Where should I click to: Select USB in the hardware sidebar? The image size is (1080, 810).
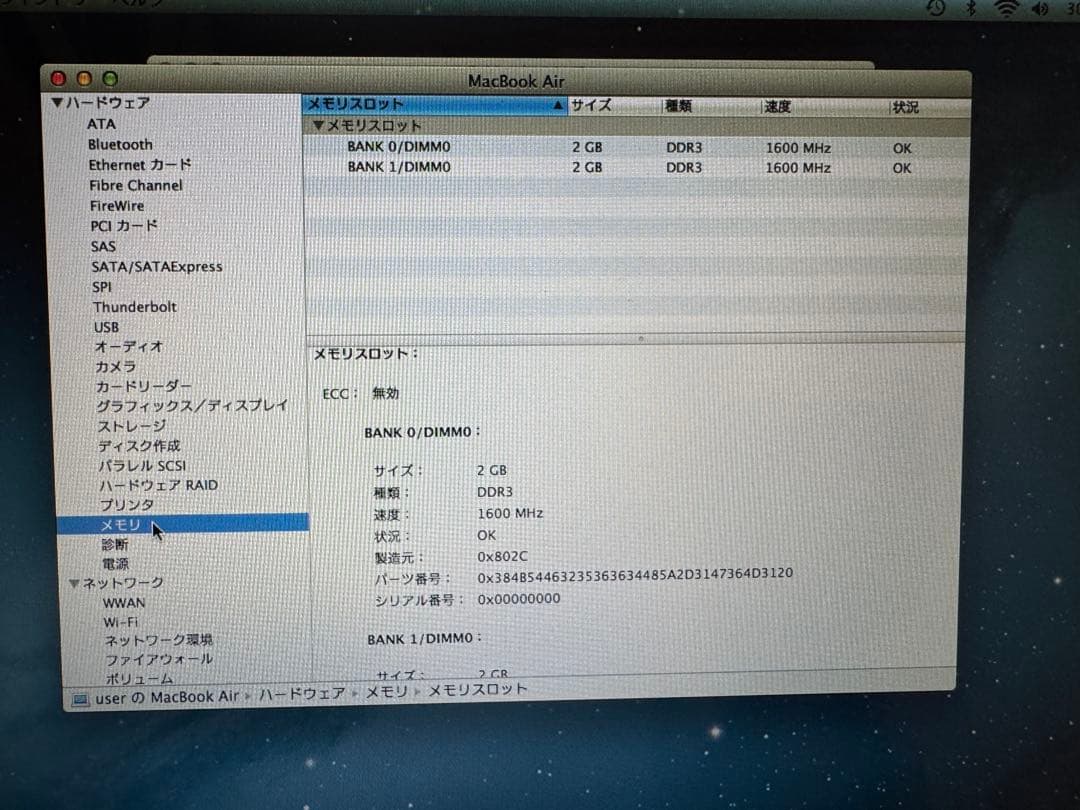click(106, 326)
